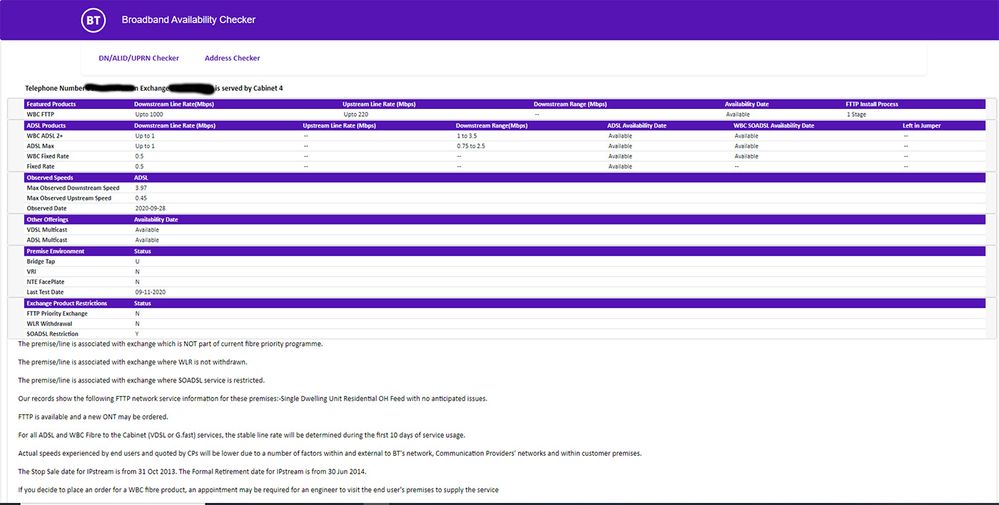The image size is (999, 505).
Task: Click the ADSL Max row label
Action: point(40,146)
